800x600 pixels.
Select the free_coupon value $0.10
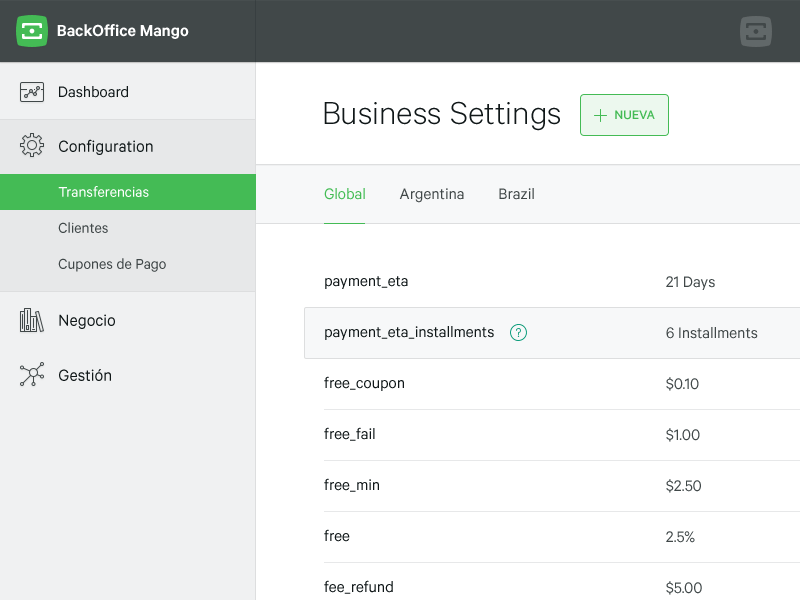click(682, 384)
